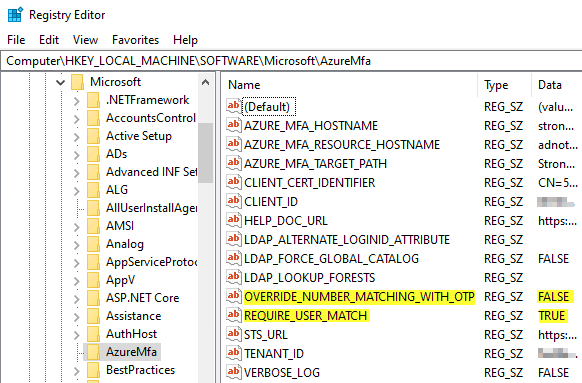This screenshot has width=582, height=383.
Task: Click the icon next to STS_URL
Action: click(233, 334)
